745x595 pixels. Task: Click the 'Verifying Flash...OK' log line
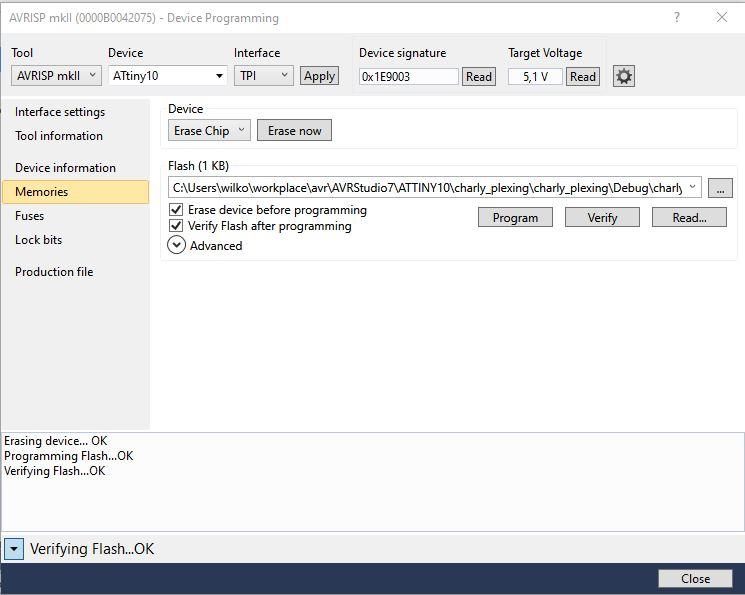pyautogui.click(x=55, y=471)
